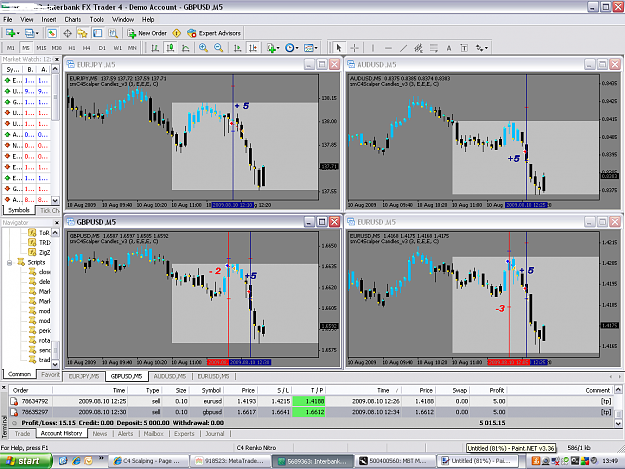625x469 pixels.
Task: Select the Vertical Line drawing tool
Action: tap(373, 48)
